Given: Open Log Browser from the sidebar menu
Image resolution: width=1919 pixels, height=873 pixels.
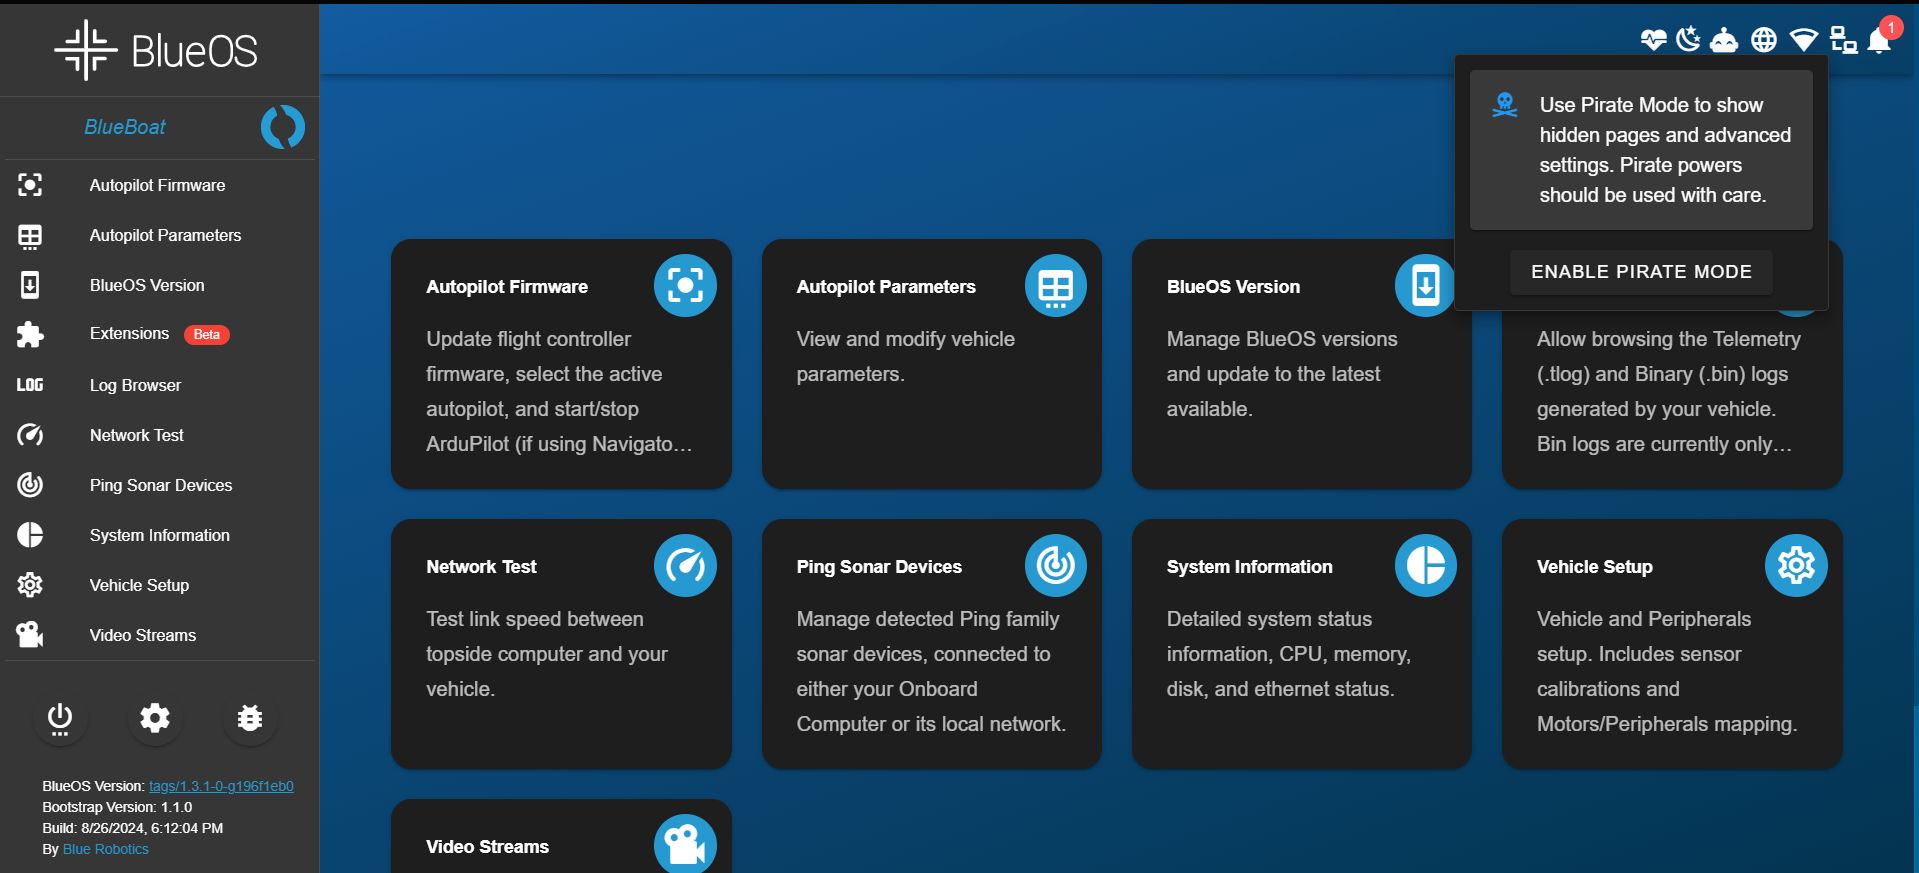Looking at the screenshot, I should click(160, 385).
